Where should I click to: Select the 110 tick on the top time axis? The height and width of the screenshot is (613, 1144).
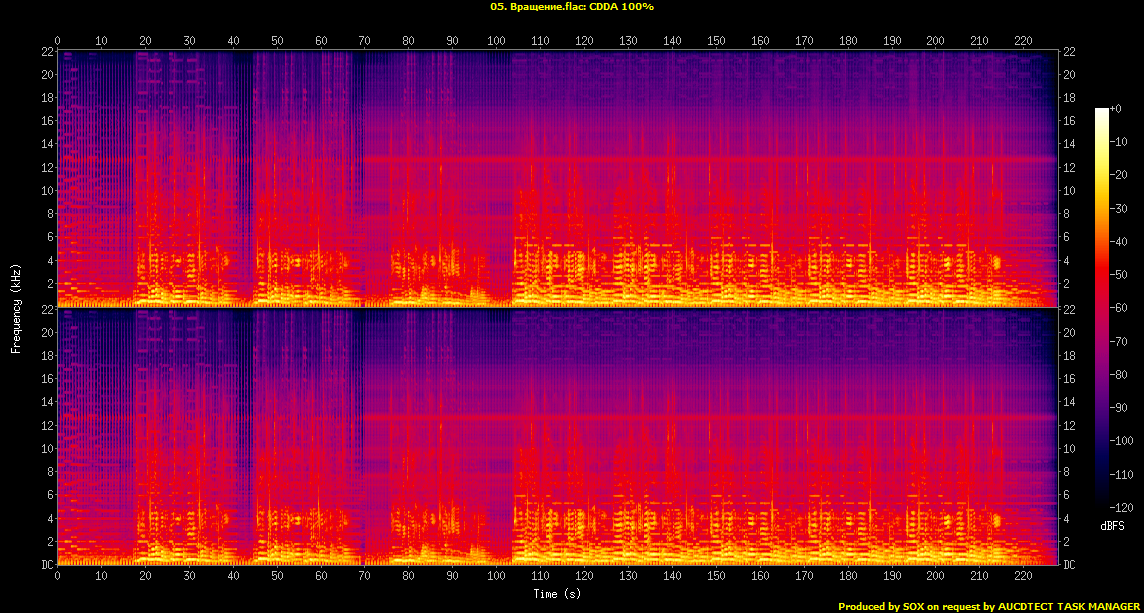(540, 41)
